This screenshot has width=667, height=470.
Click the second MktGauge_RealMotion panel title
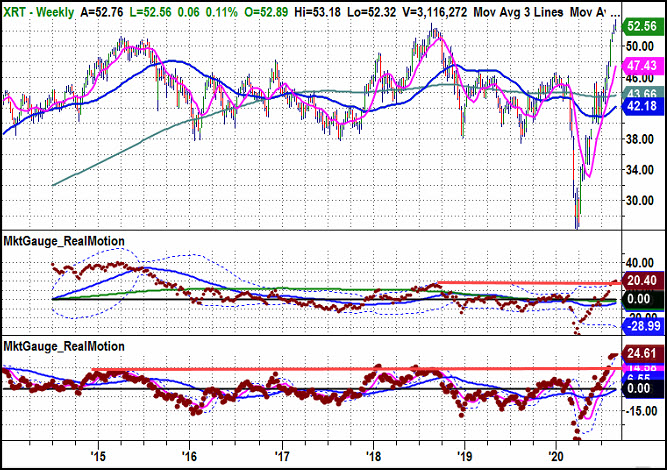tap(64, 346)
